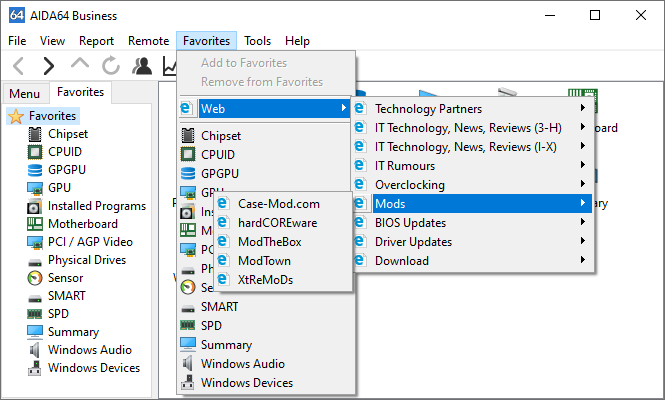Select Summary in the sidebar tree
665x400 pixels.
tap(73, 332)
